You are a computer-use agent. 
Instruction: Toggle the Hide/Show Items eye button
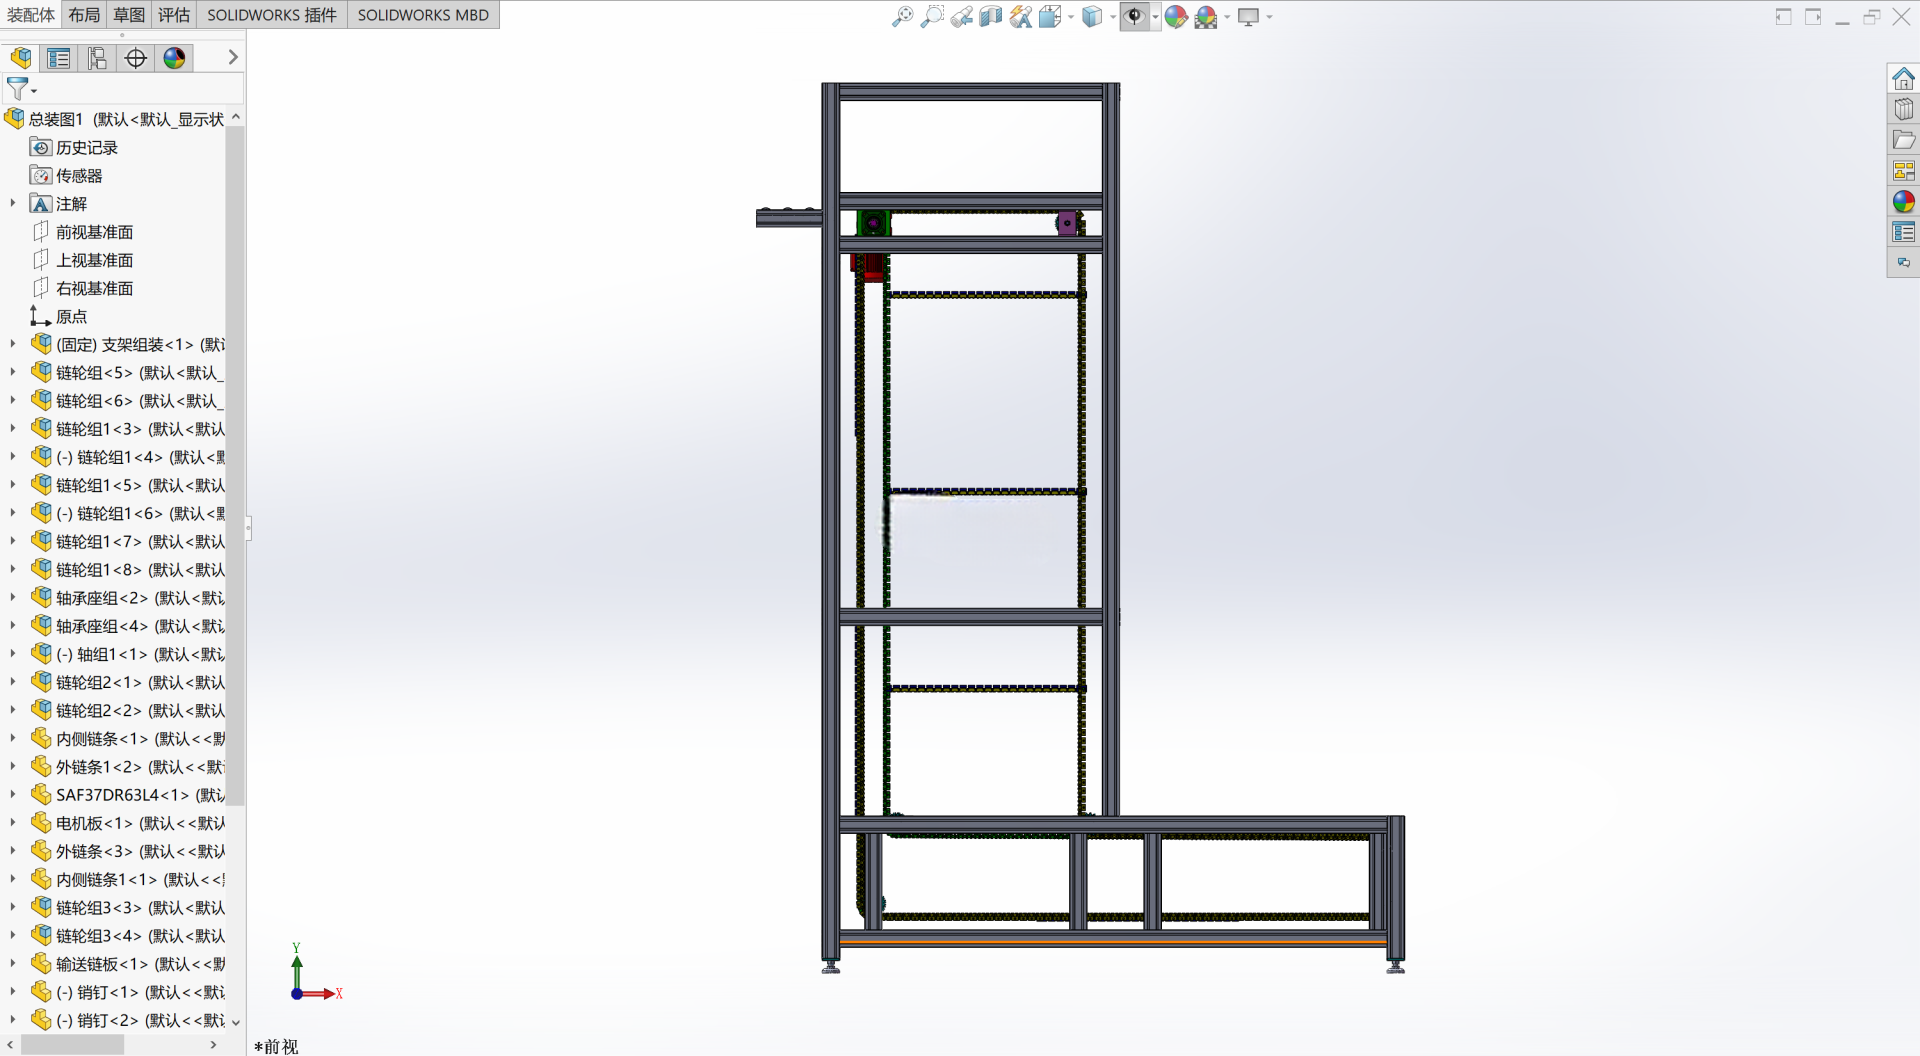1135,16
